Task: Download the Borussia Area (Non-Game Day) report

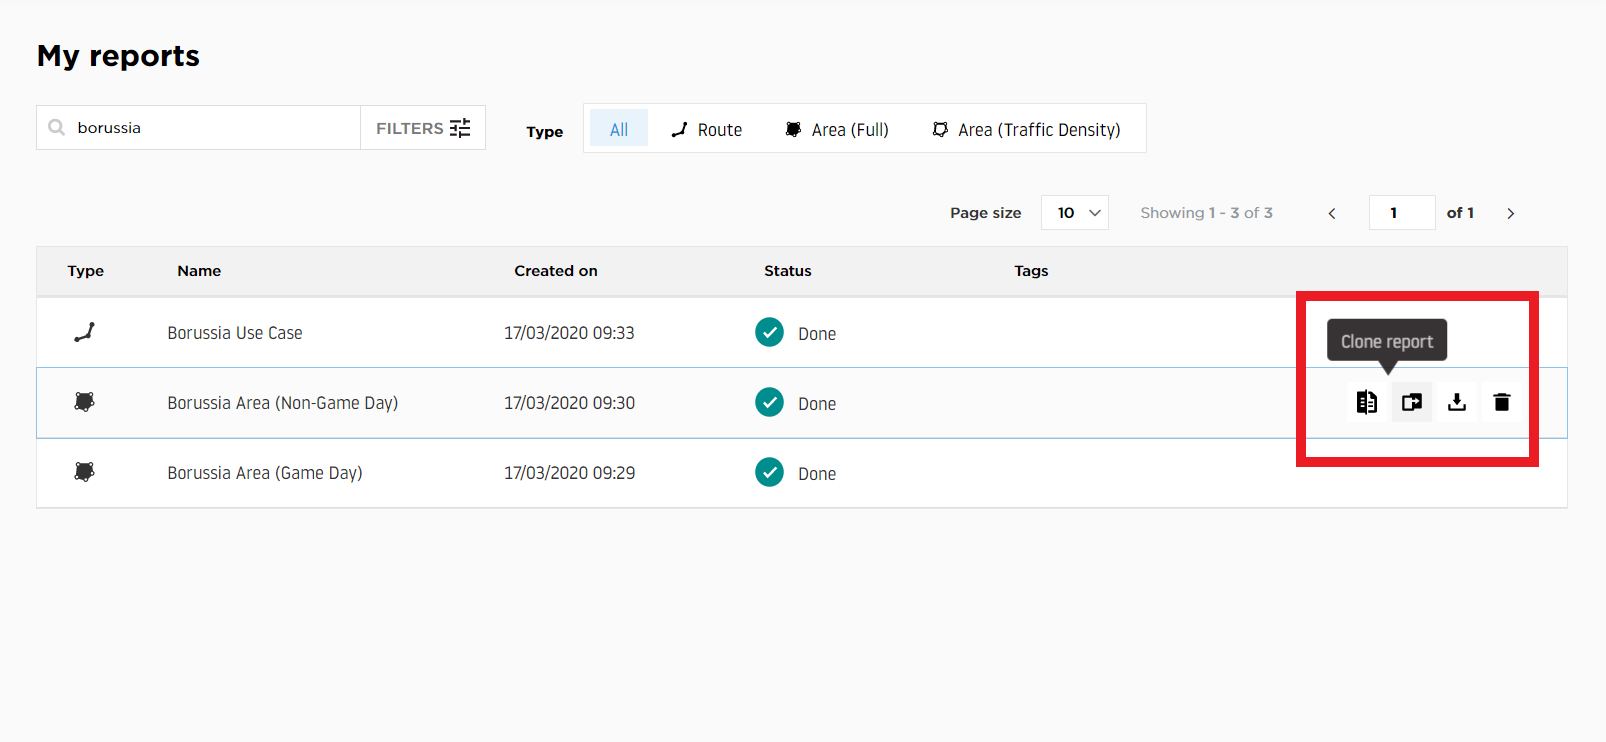Action: 1457,402
